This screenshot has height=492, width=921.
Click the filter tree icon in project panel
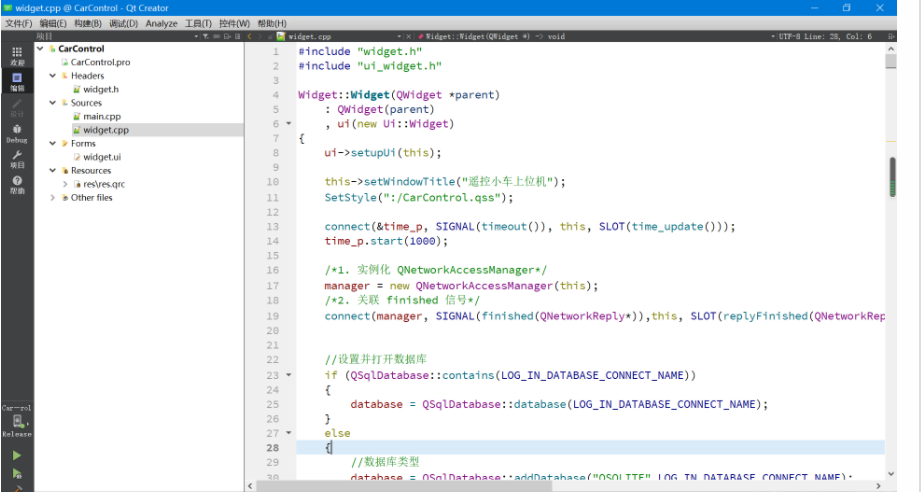click(x=206, y=36)
